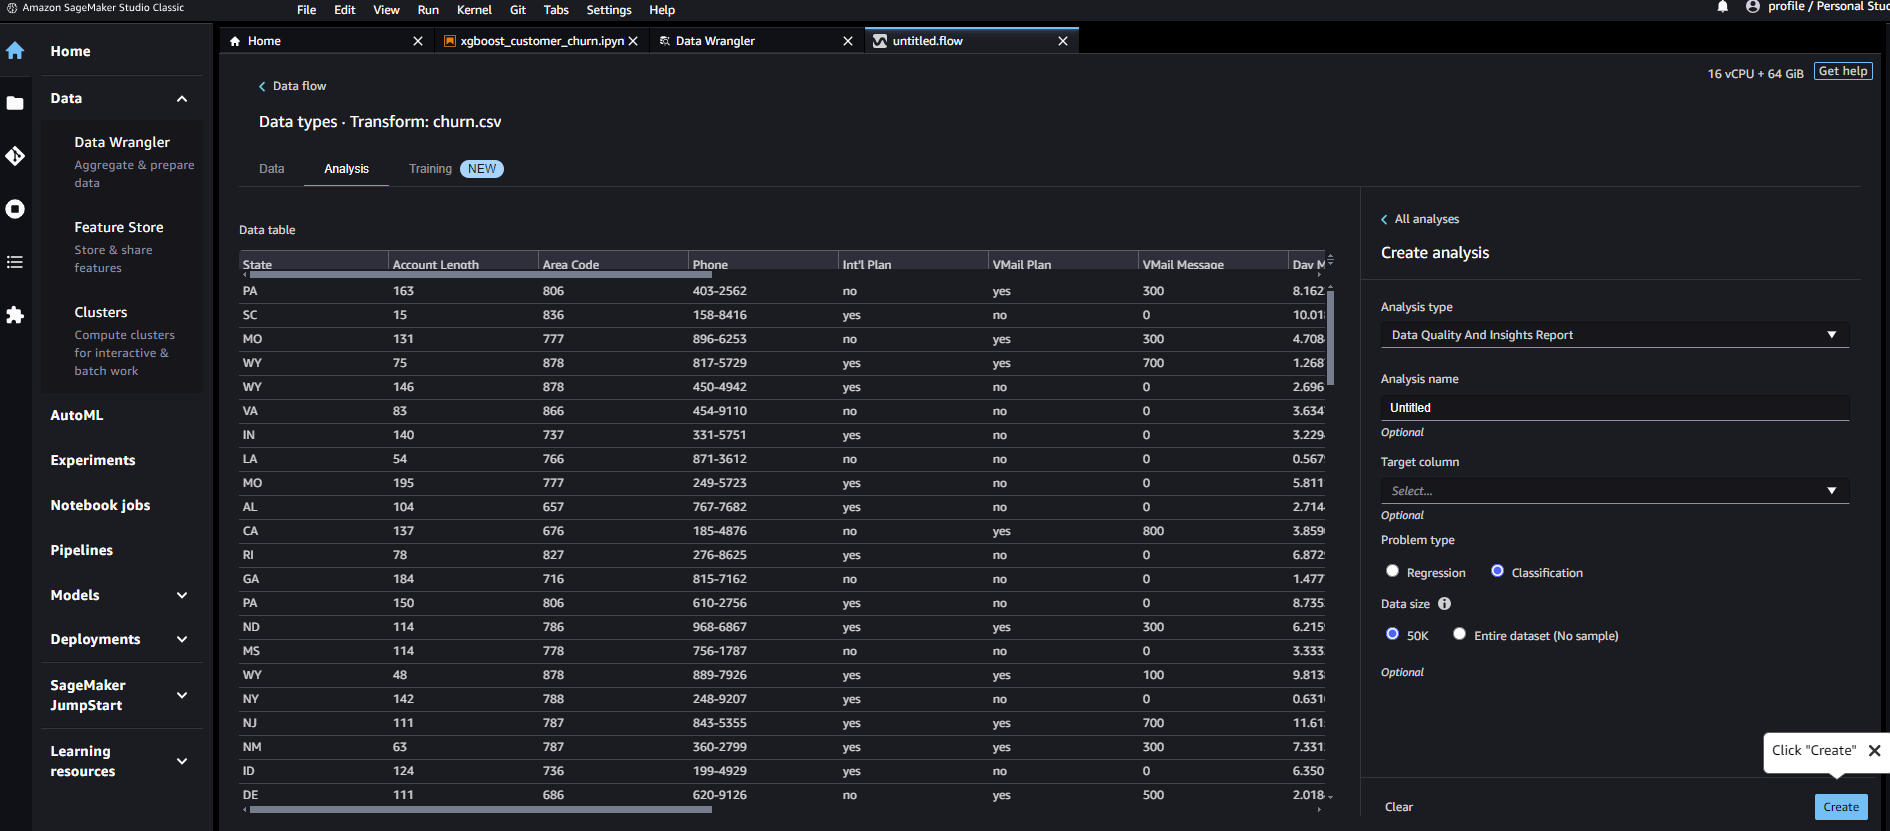1890x831 pixels.
Task: Click the notification bell icon
Action: tap(1723, 7)
